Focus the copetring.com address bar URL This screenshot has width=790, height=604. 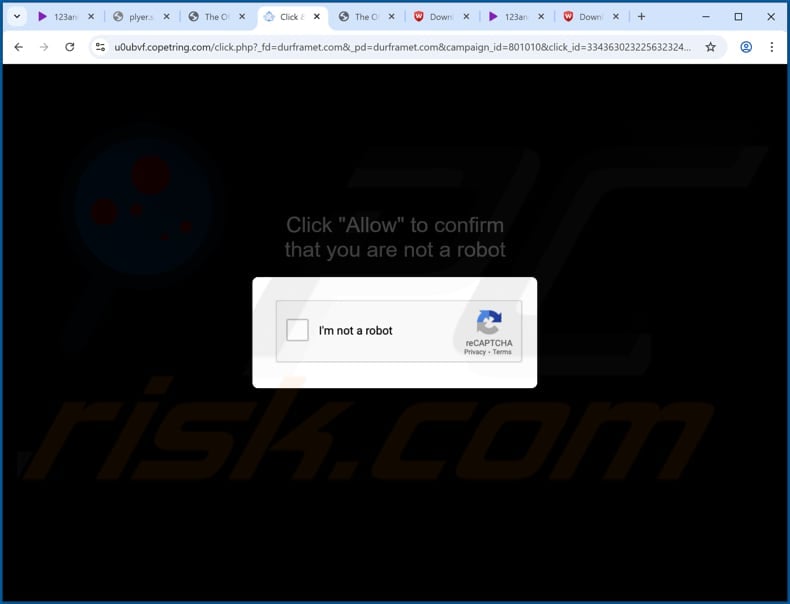(403, 47)
